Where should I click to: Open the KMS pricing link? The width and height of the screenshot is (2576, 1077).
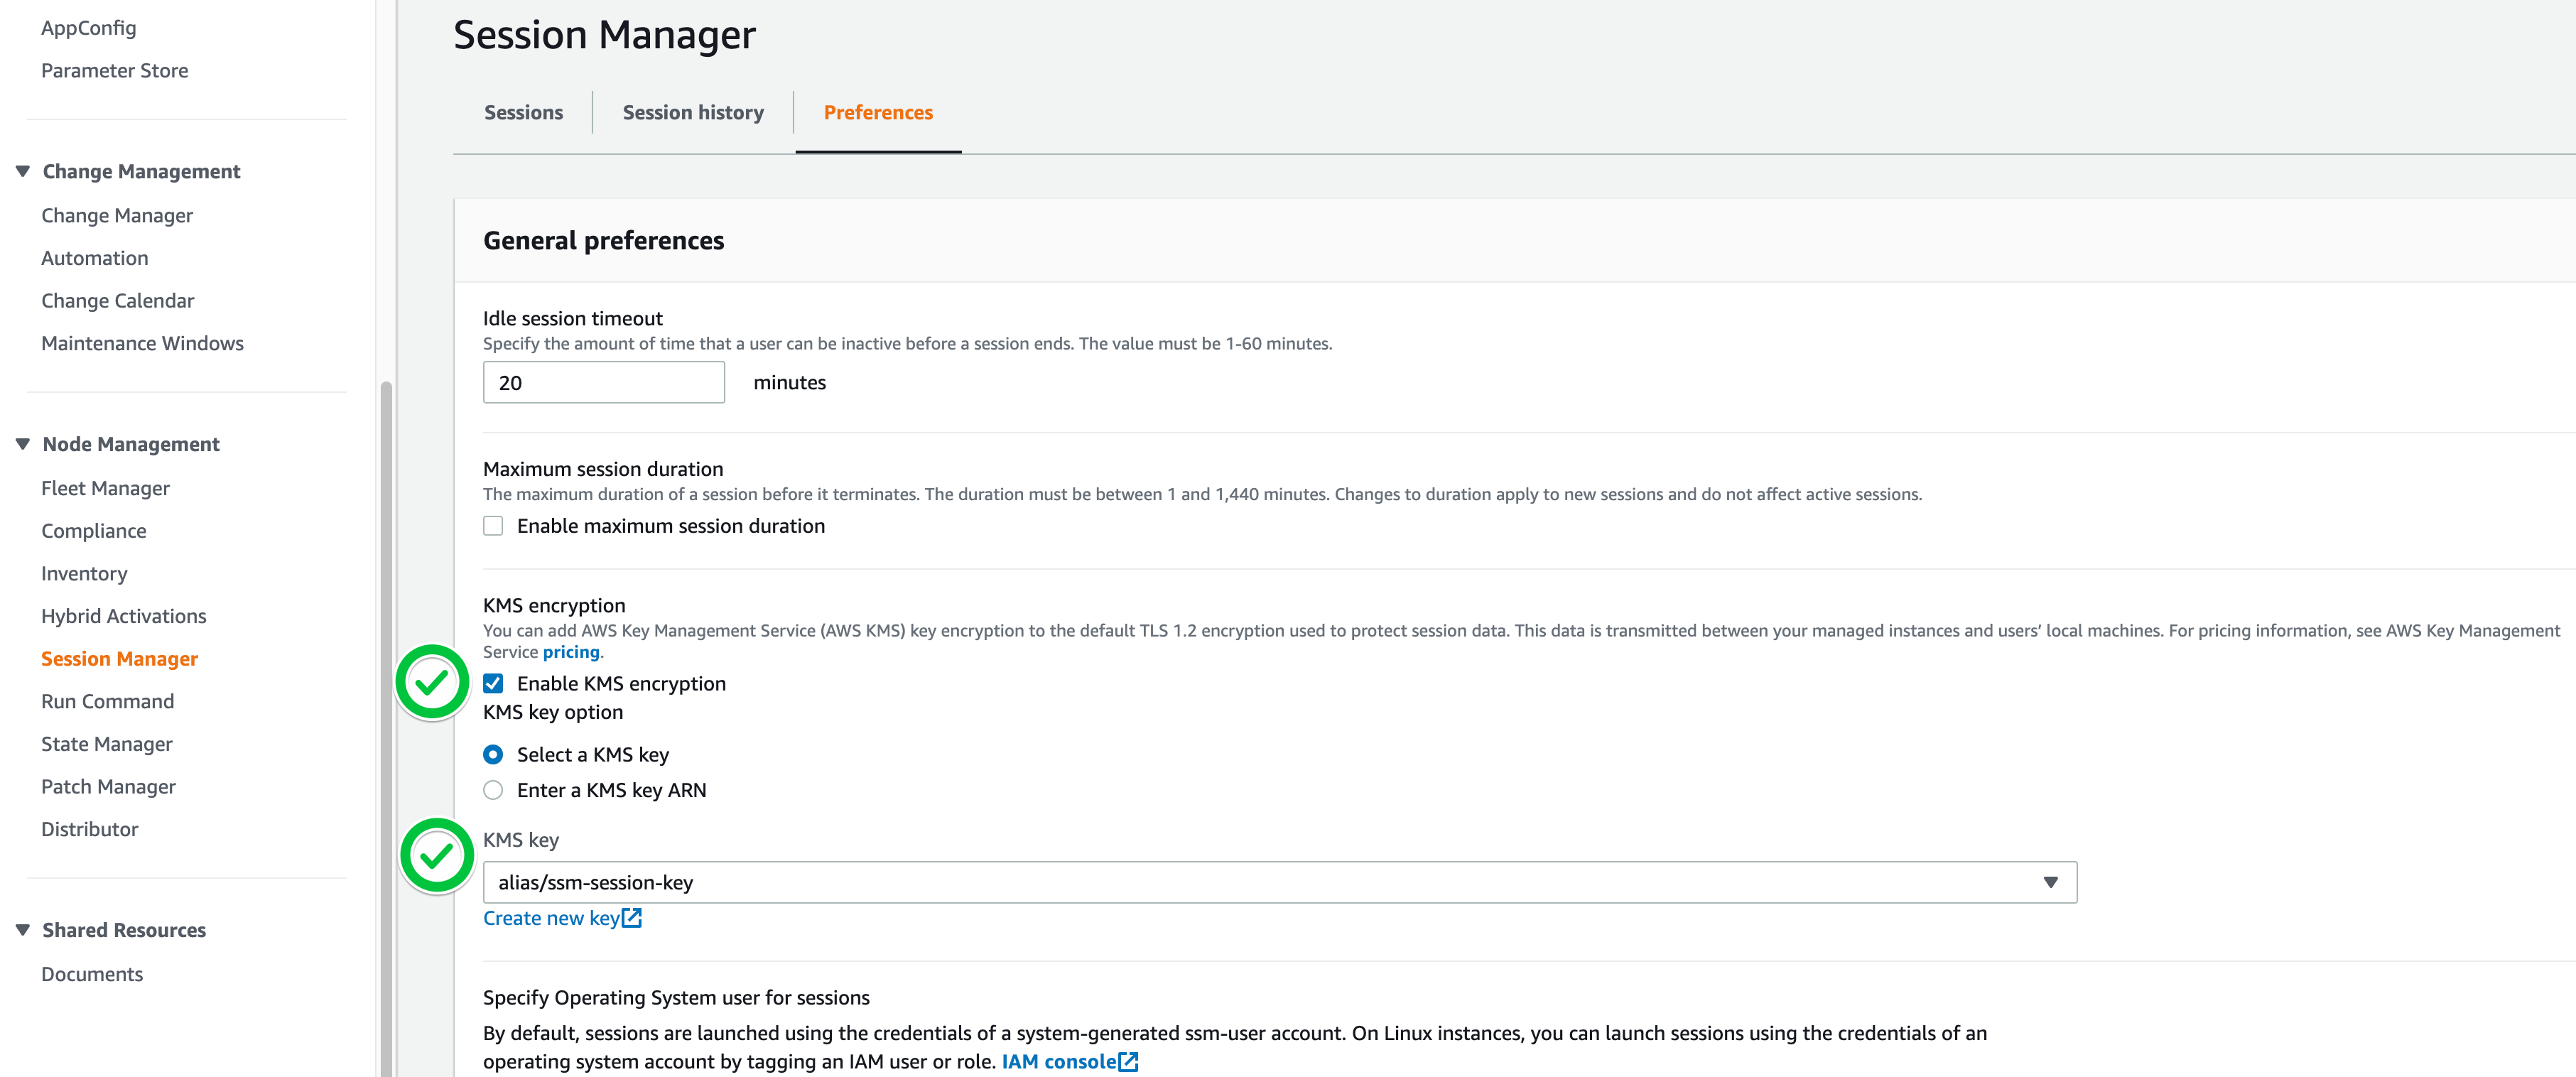pos(570,652)
